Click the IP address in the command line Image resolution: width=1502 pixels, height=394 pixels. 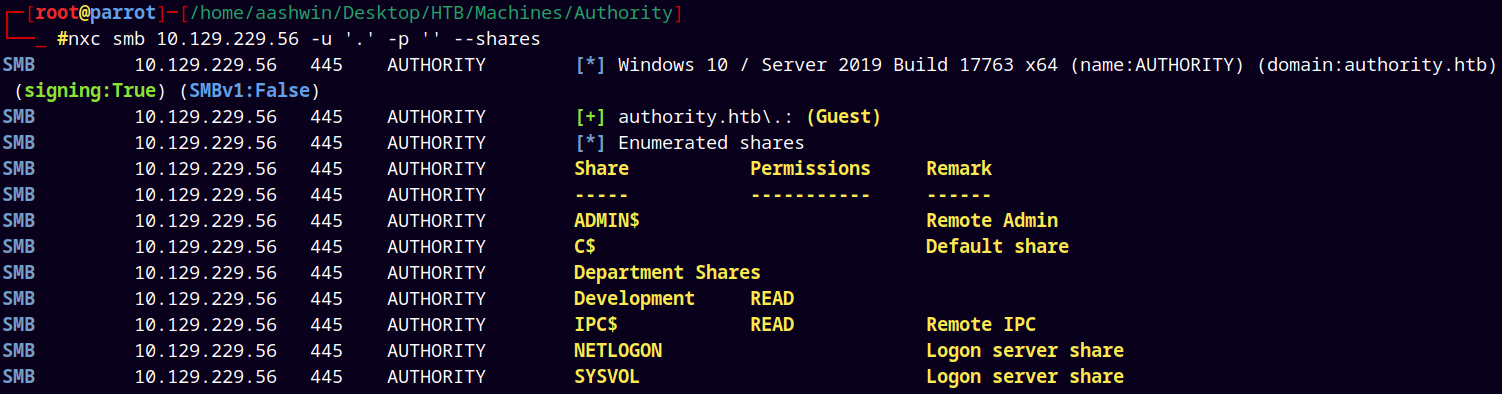[228, 40]
